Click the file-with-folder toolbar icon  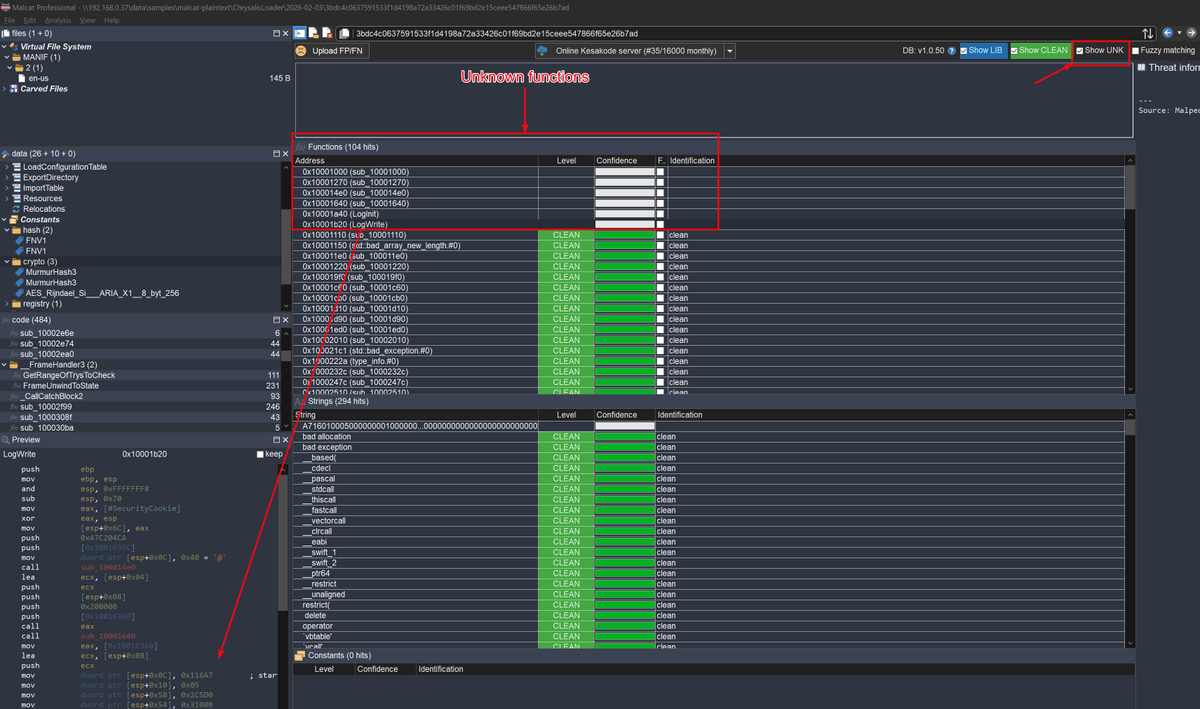pos(313,33)
